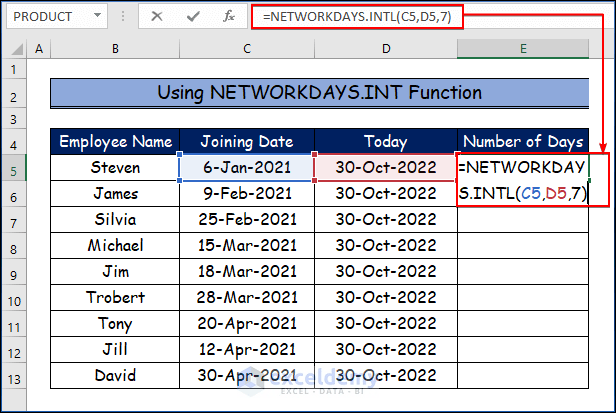Click inside the editing cell E5 formula
The width and height of the screenshot is (616, 413).
coord(523,180)
